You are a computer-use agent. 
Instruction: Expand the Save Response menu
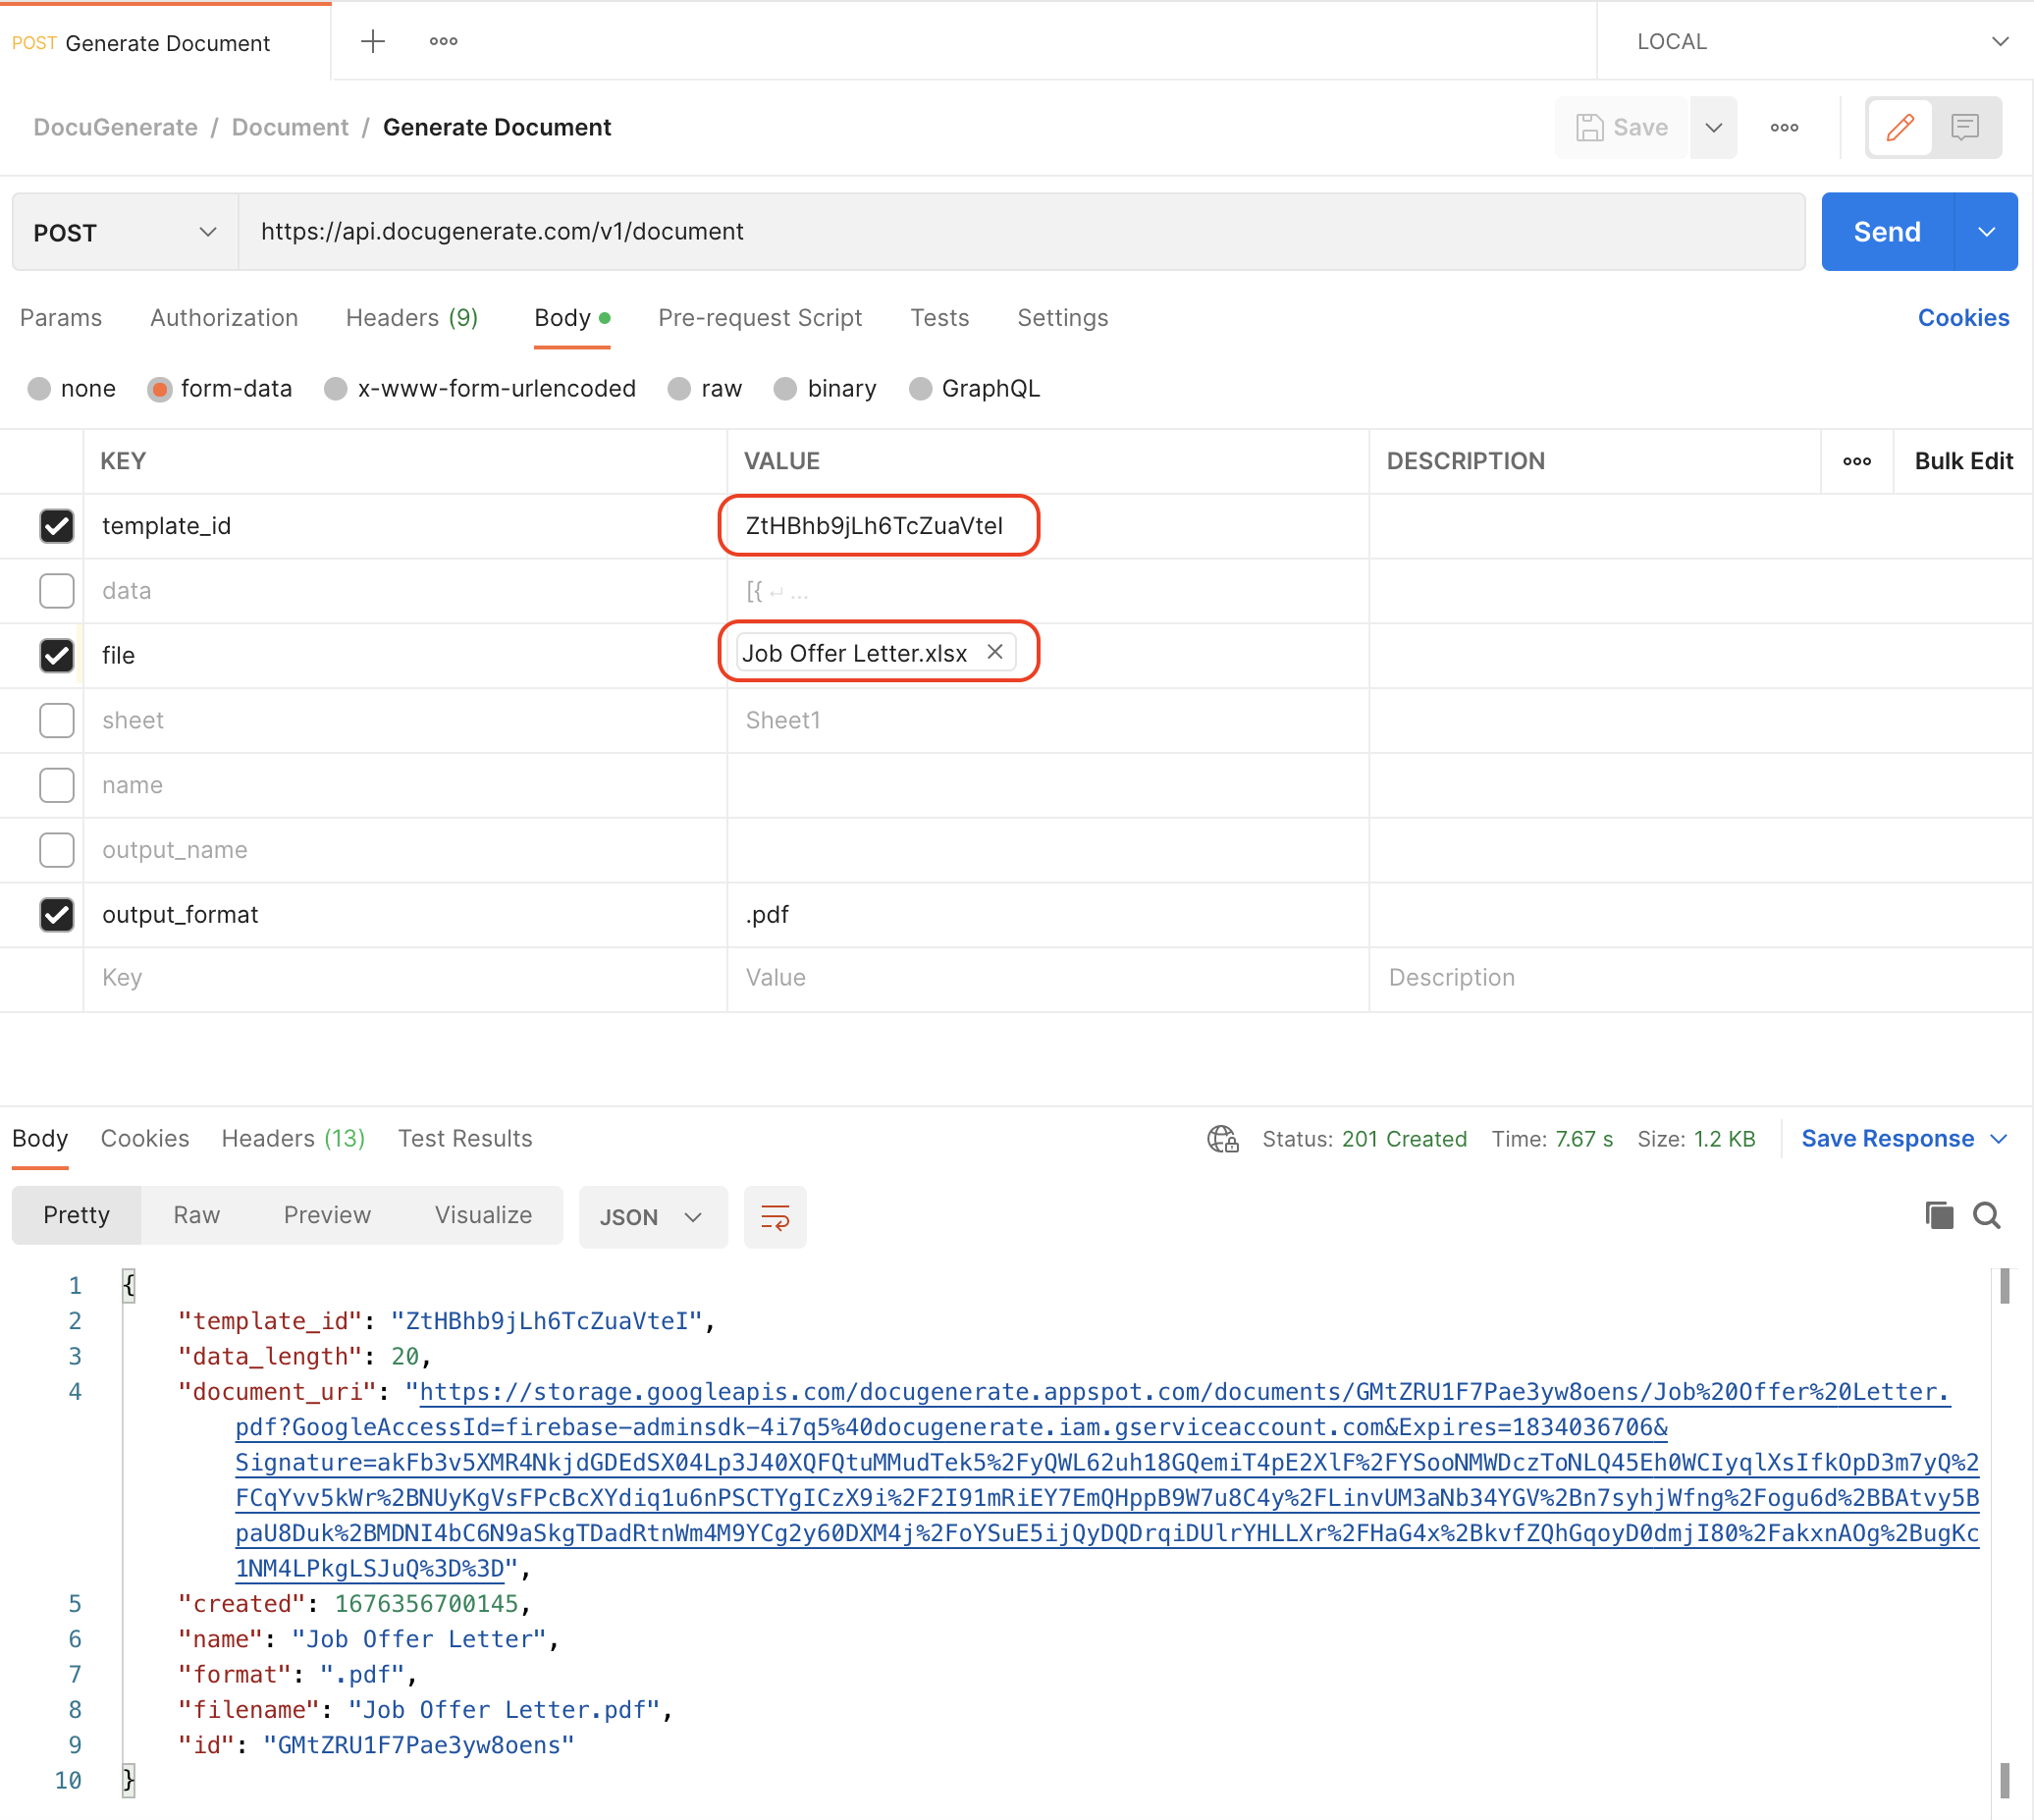pos(1904,1139)
